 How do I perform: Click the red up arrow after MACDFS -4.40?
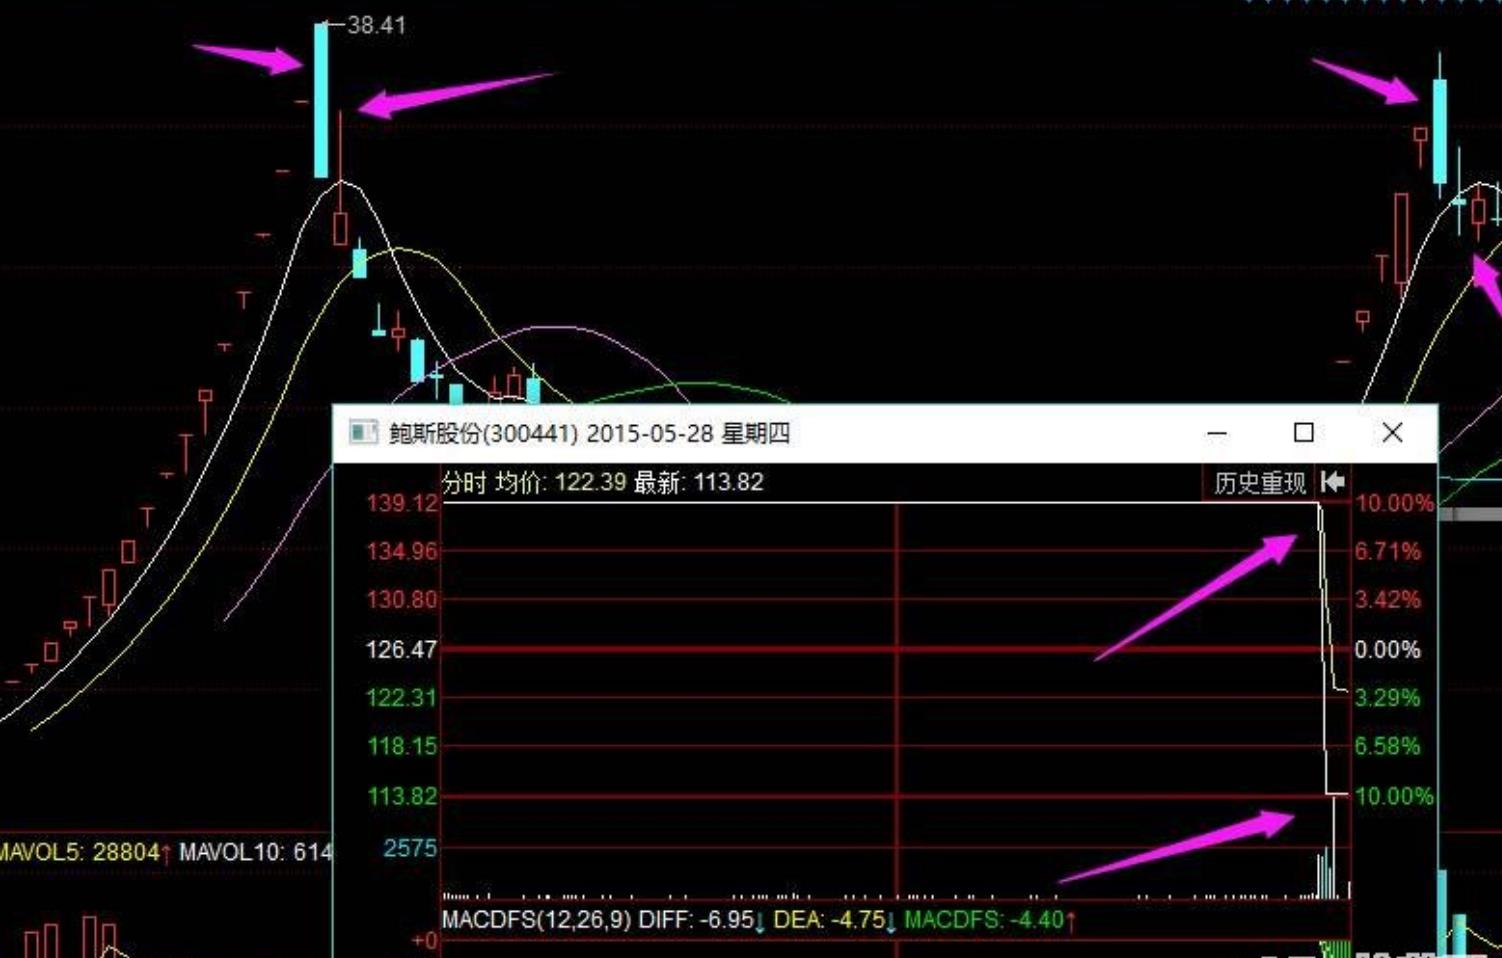tap(1071, 920)
